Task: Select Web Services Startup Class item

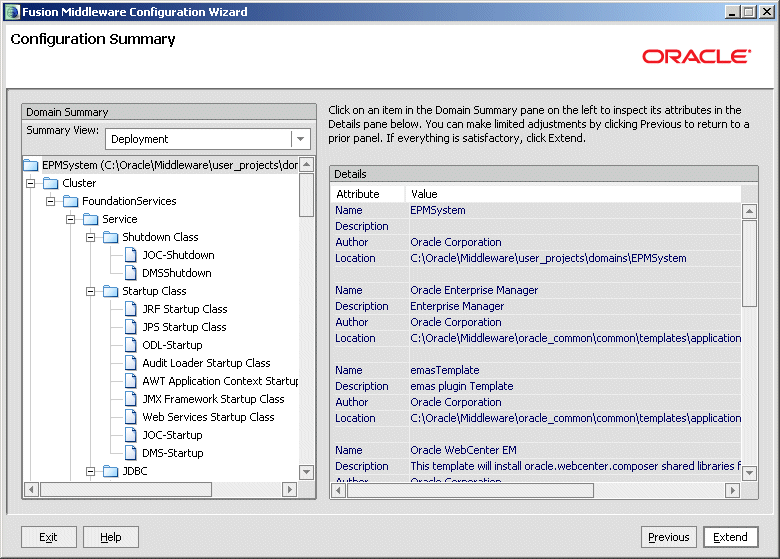Action: (208, 417)
